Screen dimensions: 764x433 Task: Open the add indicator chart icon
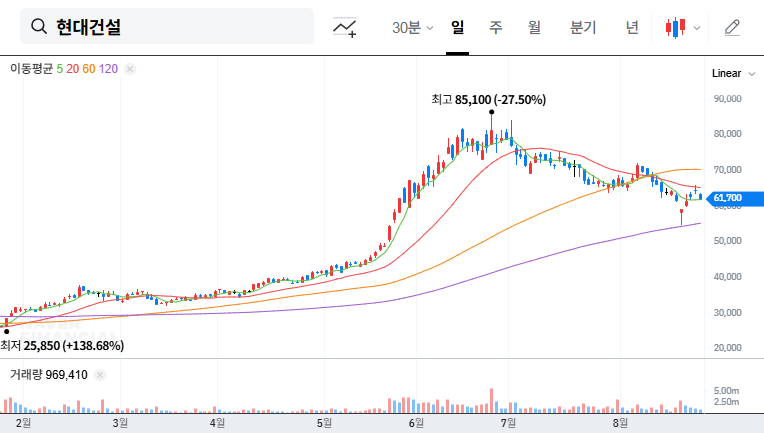(344, 27)
